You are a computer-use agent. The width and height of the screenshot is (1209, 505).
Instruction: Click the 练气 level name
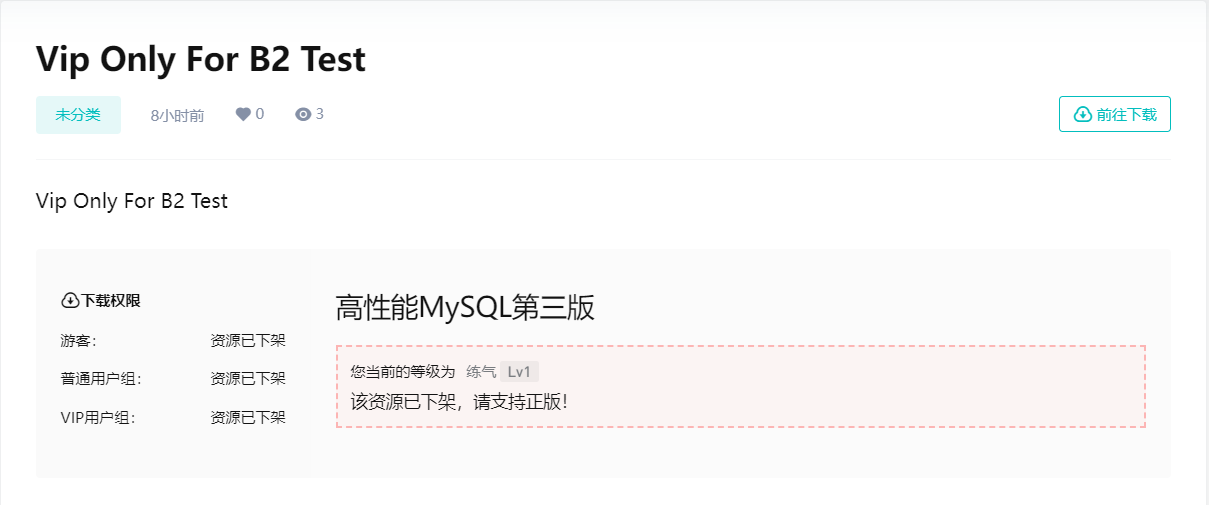[x=481, y=372]
